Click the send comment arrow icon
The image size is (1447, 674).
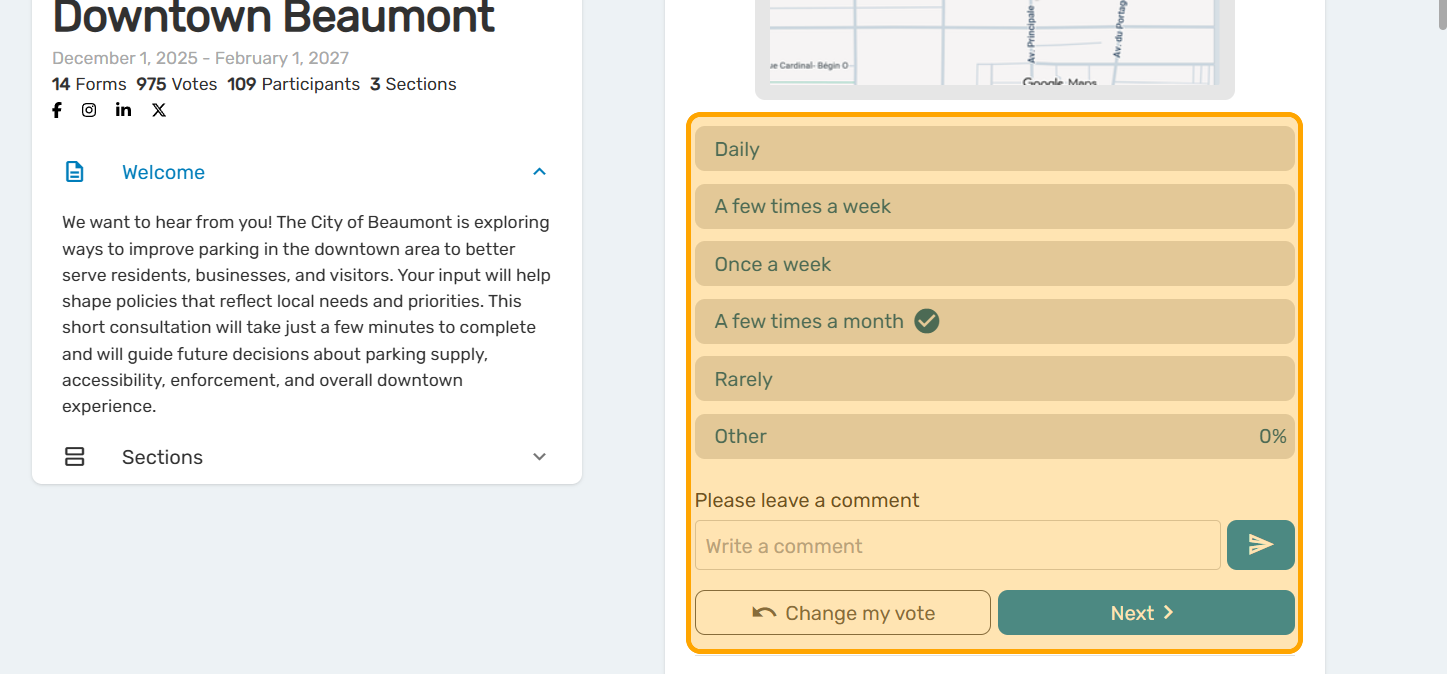click(1260, 545)
